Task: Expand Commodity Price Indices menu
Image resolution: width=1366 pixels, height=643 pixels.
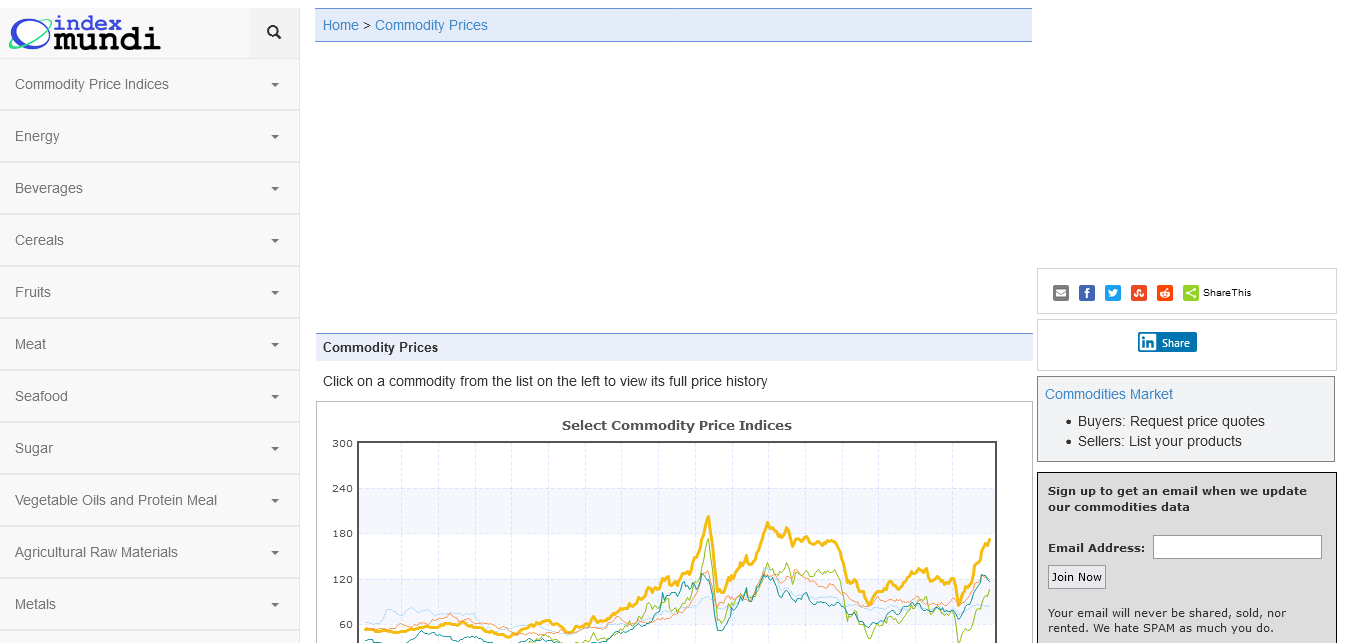Action: (x=149, y=85)
